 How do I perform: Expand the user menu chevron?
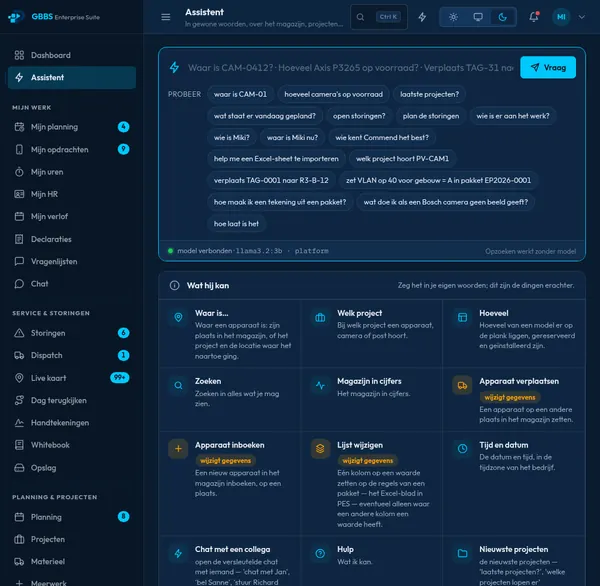(582, 17)
